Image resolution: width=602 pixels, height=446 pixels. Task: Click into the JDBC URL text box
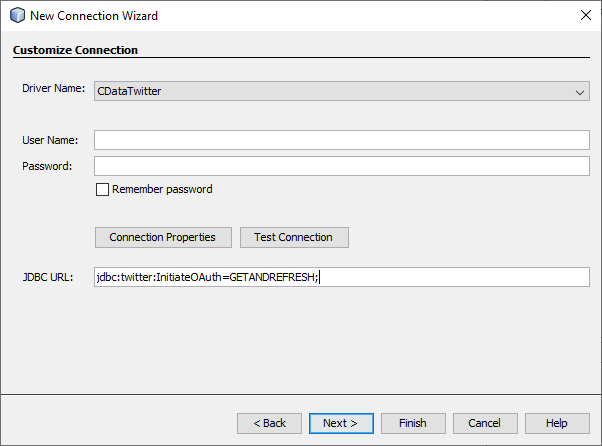tap(342, 277)
